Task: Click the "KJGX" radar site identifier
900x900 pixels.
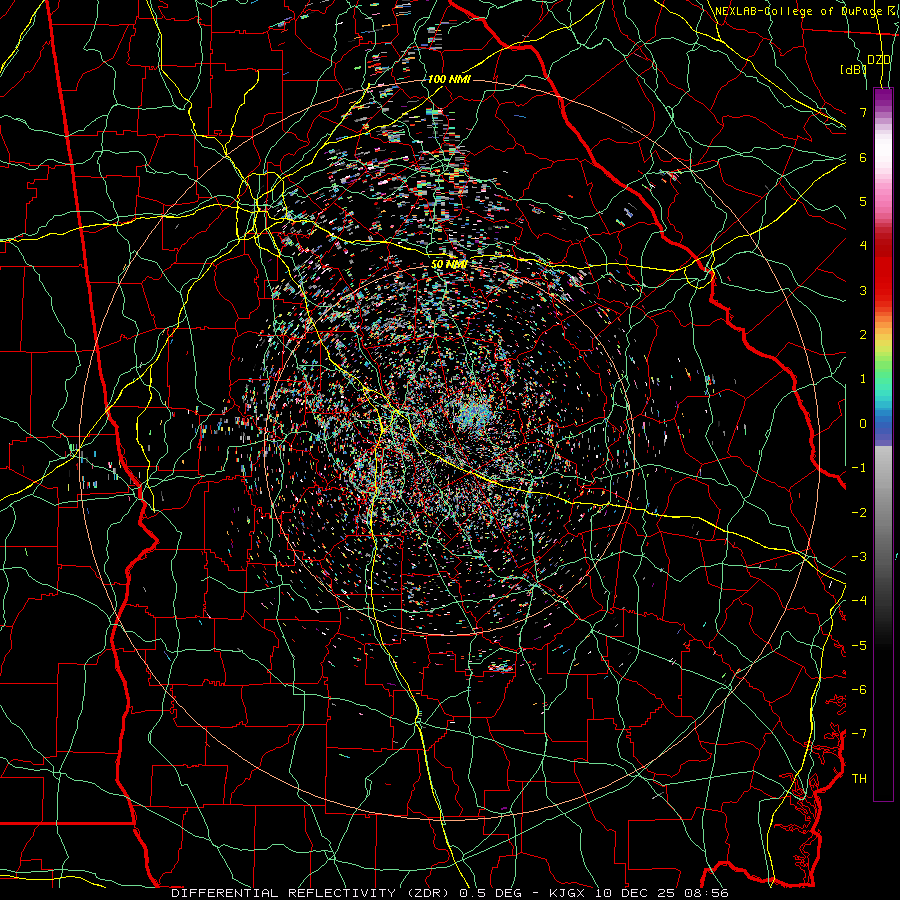Action: (x=569, y=893)
